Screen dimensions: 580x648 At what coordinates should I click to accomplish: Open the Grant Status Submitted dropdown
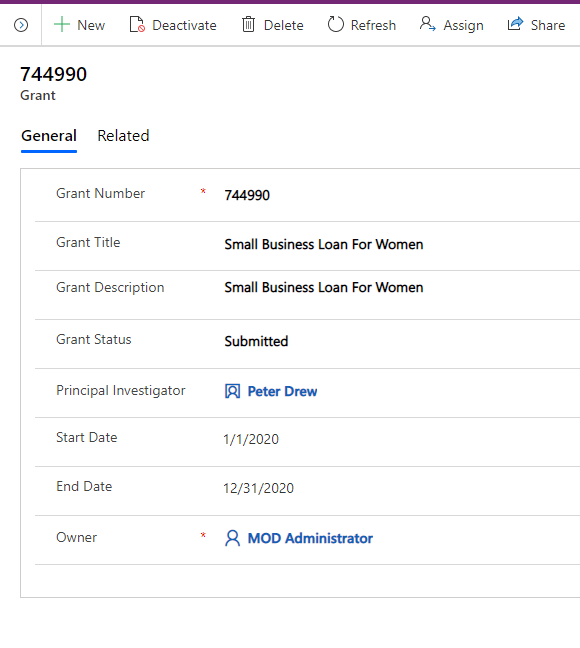(401, 341)
